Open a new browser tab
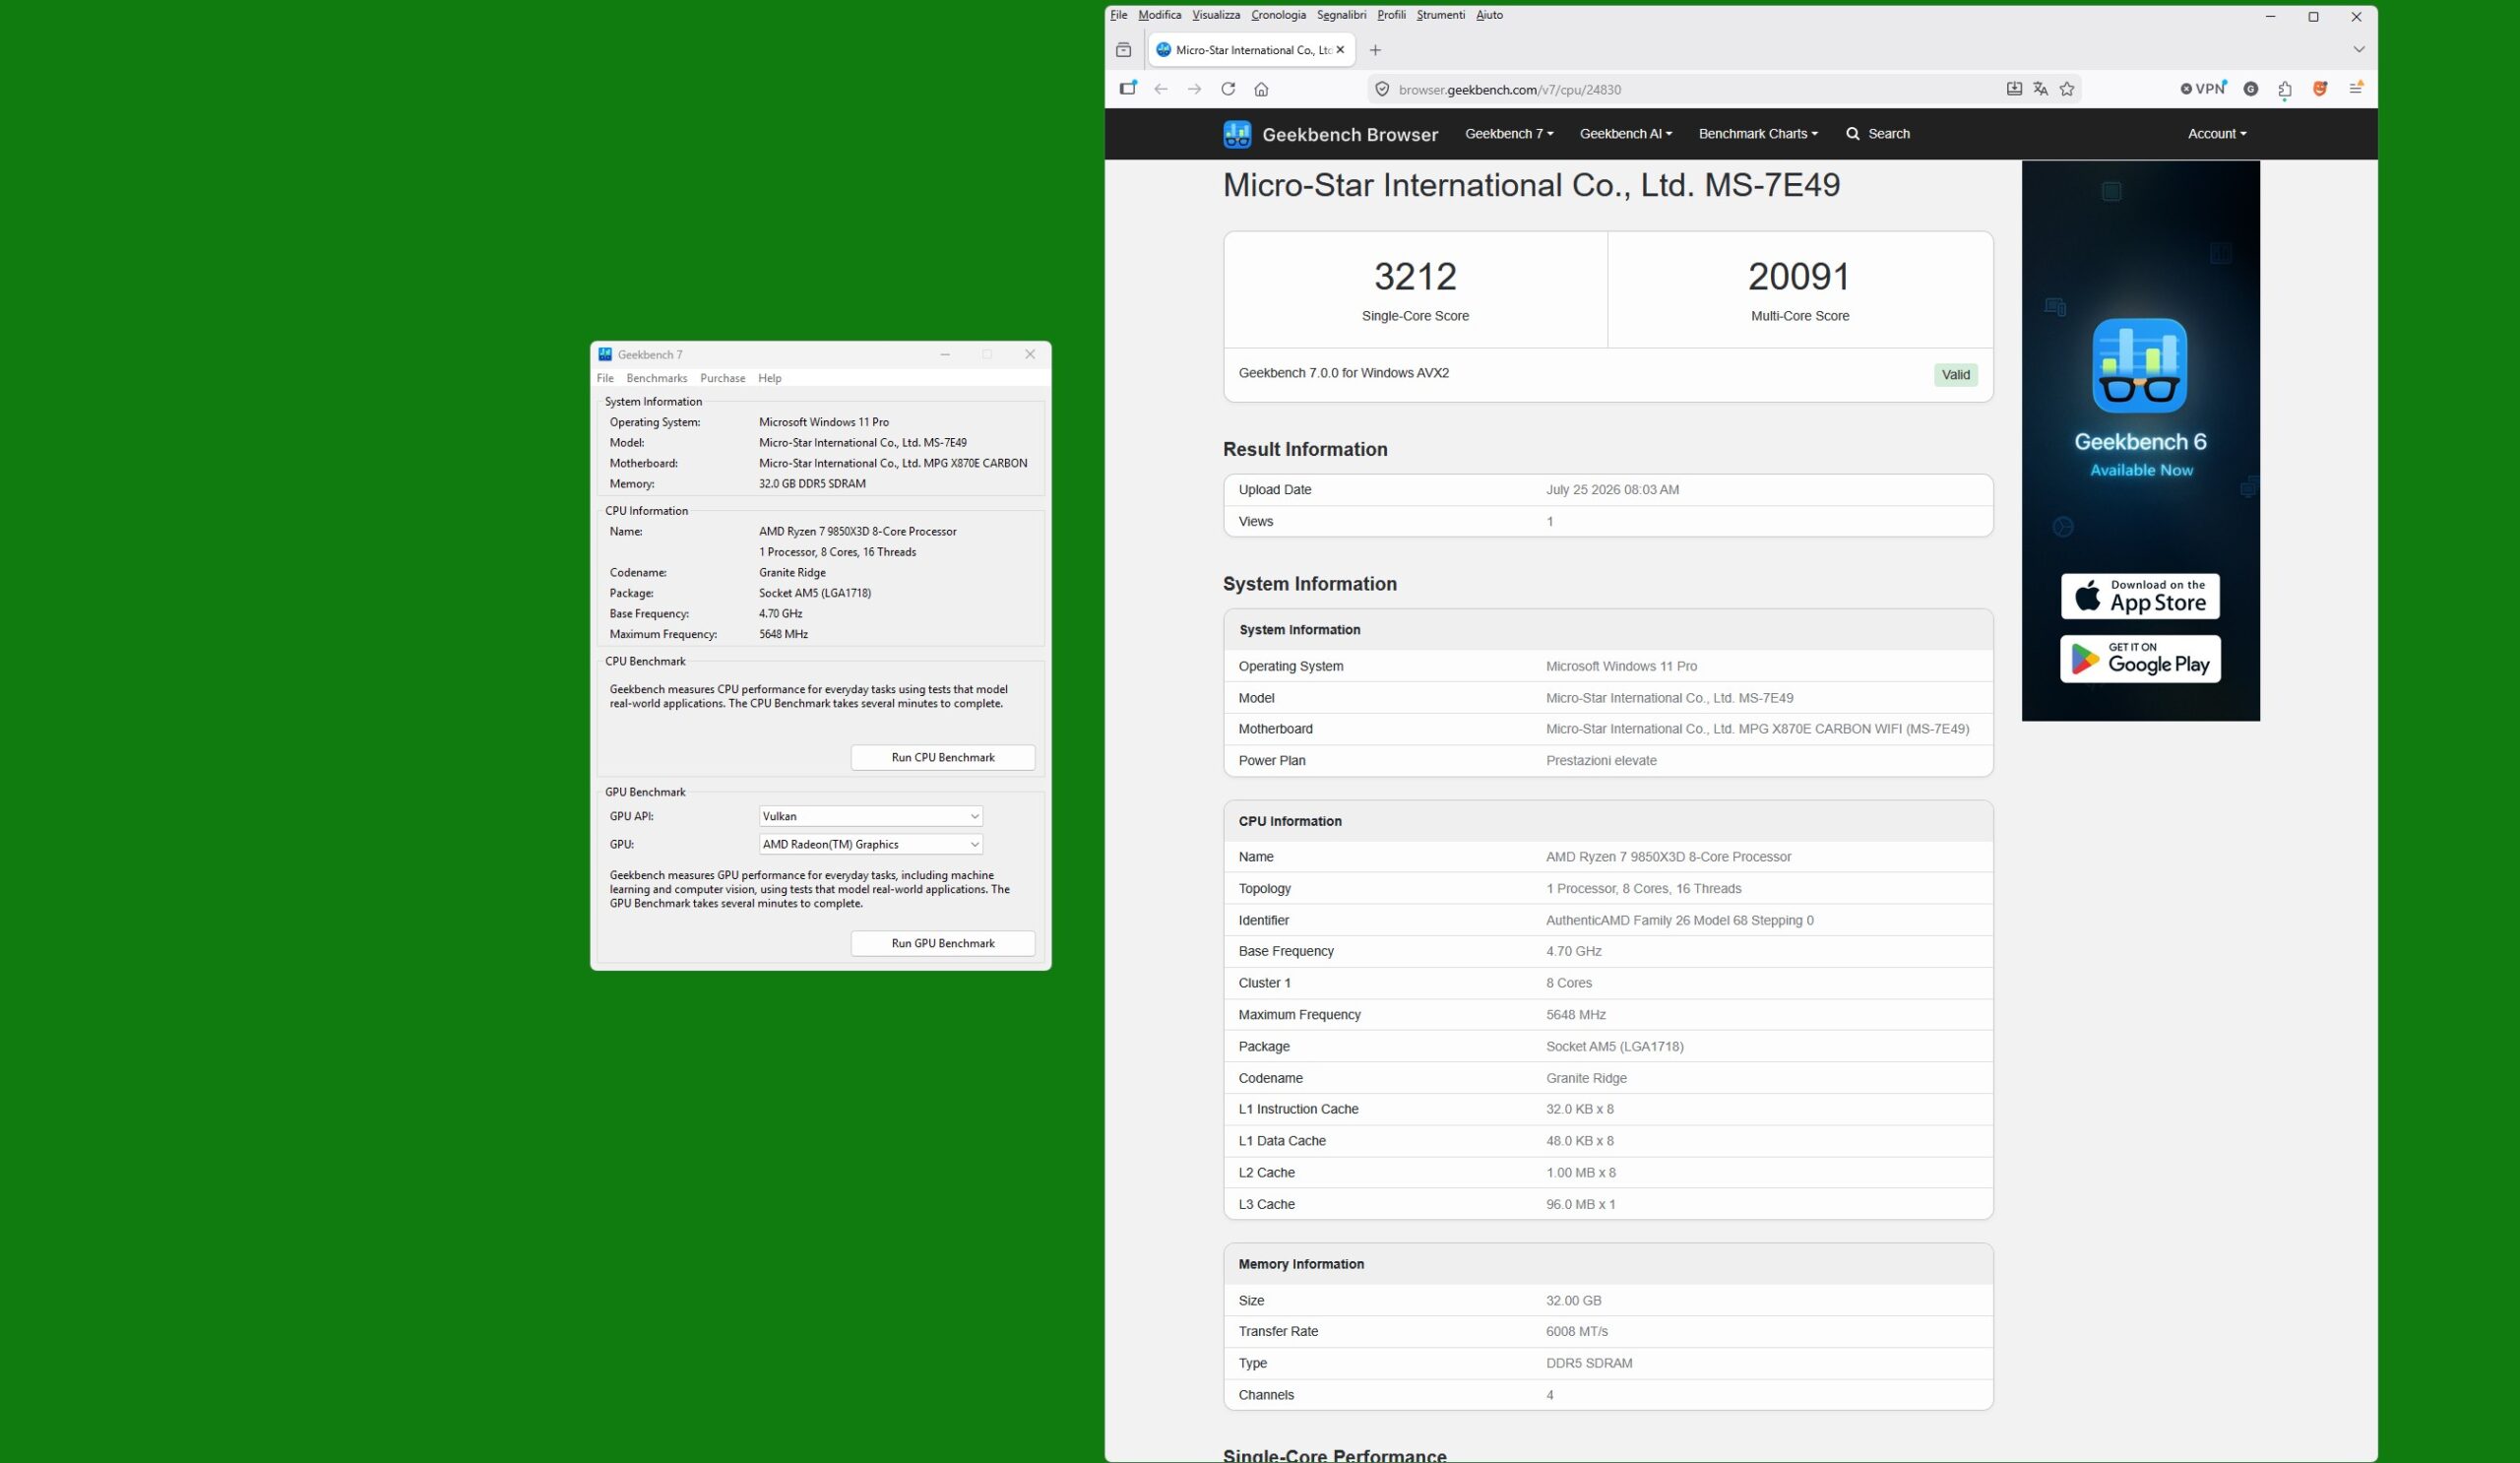This screenshot has width=2520, height=1463. [x=1375, y=50]
